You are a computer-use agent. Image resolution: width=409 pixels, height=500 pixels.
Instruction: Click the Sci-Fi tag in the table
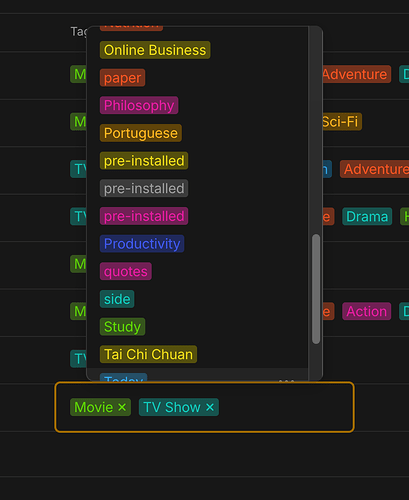341,122
